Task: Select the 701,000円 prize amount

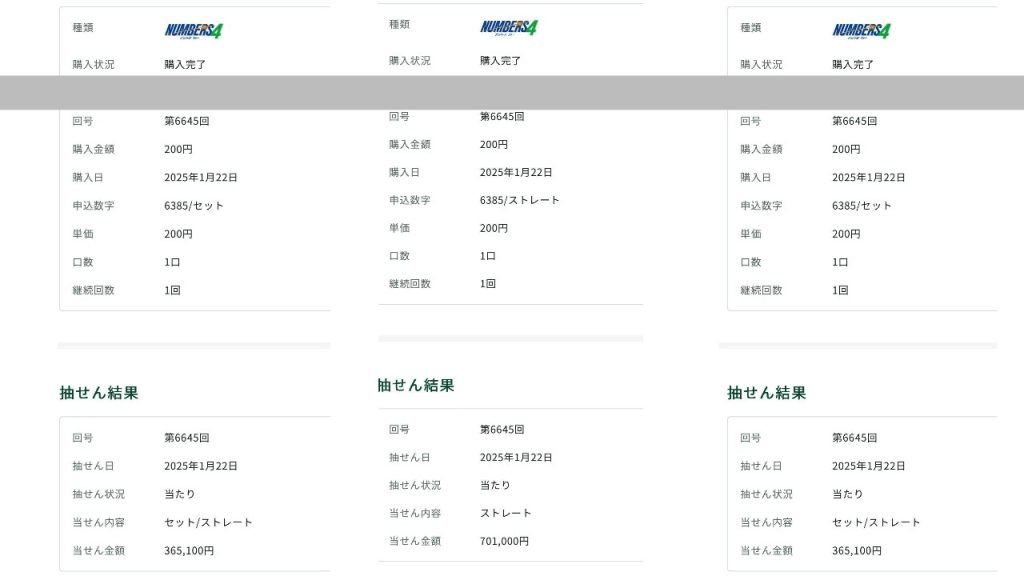Action: [504, 541]
